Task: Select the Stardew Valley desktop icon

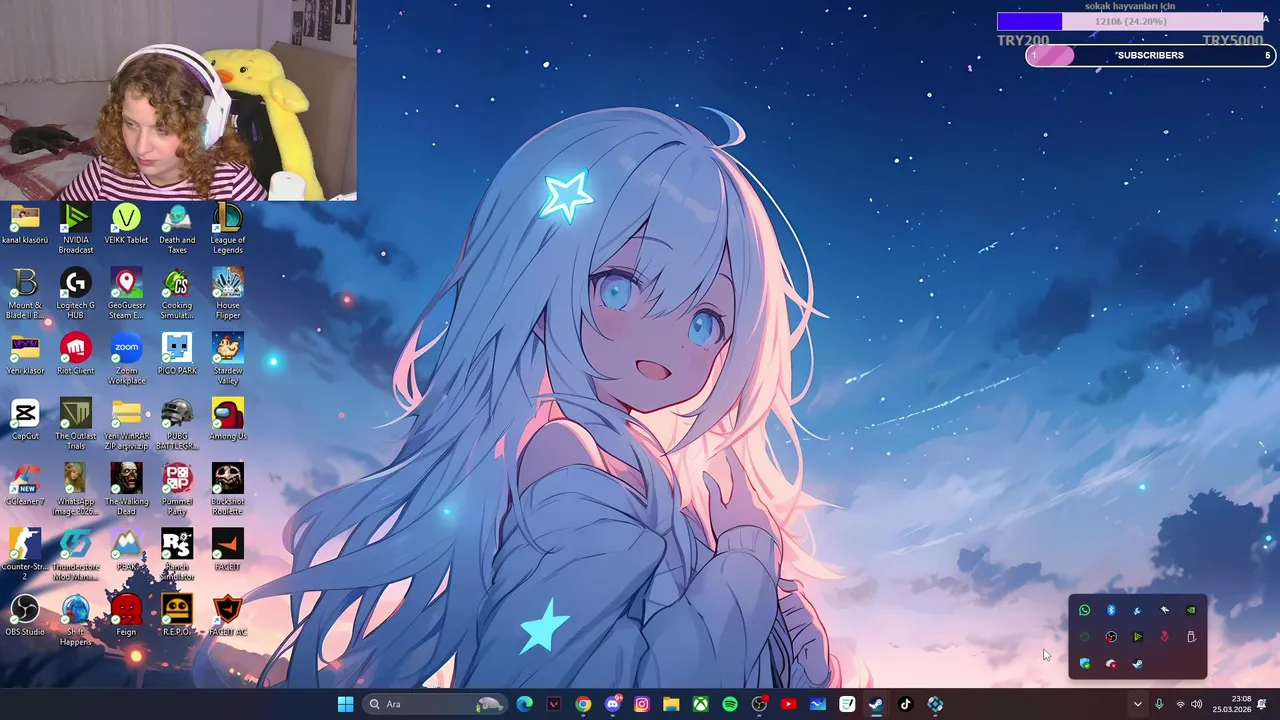Action: (228, 360)
